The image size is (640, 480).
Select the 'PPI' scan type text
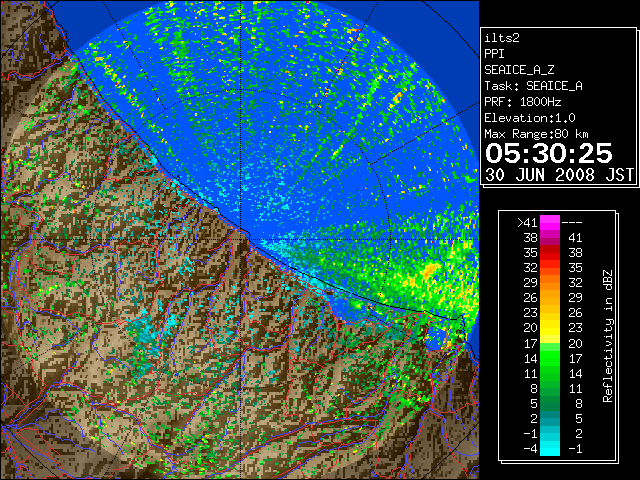pyautogui.click(x=494, y=54)
